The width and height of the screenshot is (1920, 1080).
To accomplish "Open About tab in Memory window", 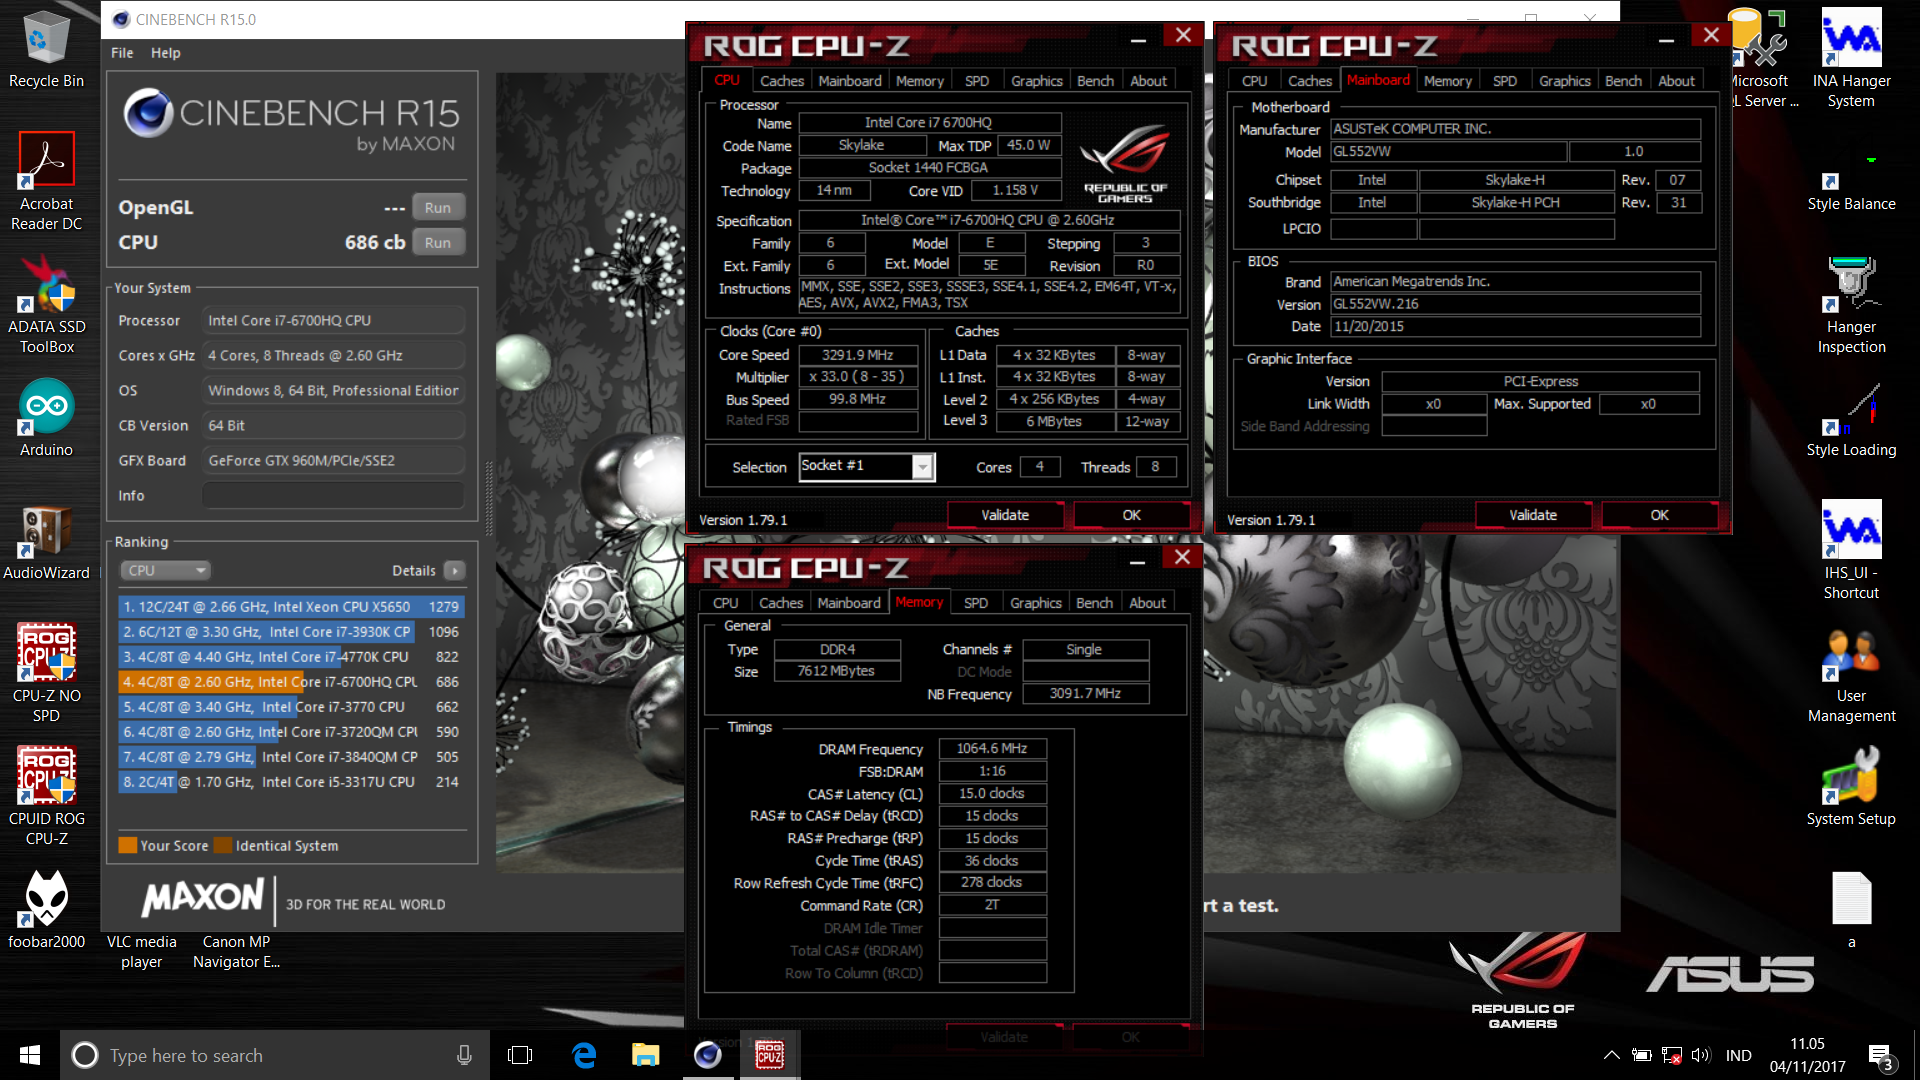I will click(1147, 603).
